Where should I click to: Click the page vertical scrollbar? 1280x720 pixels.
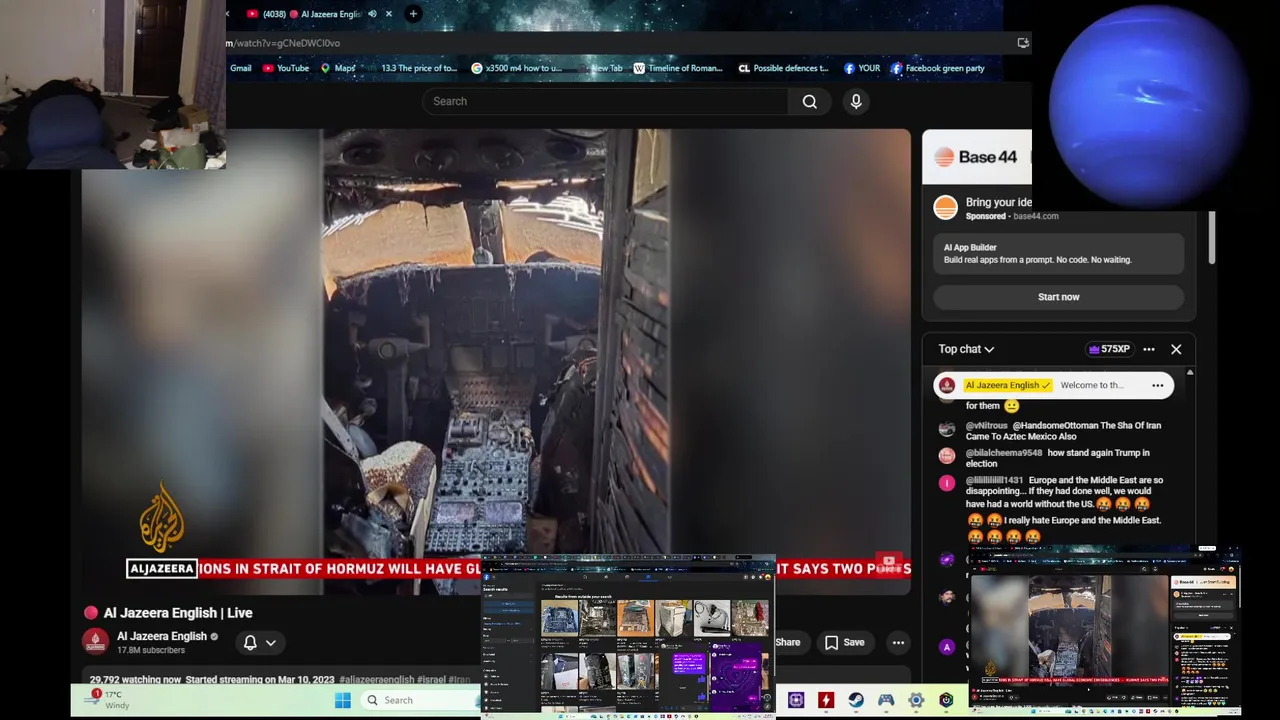pyautogui.click(x=1212, y=238)
